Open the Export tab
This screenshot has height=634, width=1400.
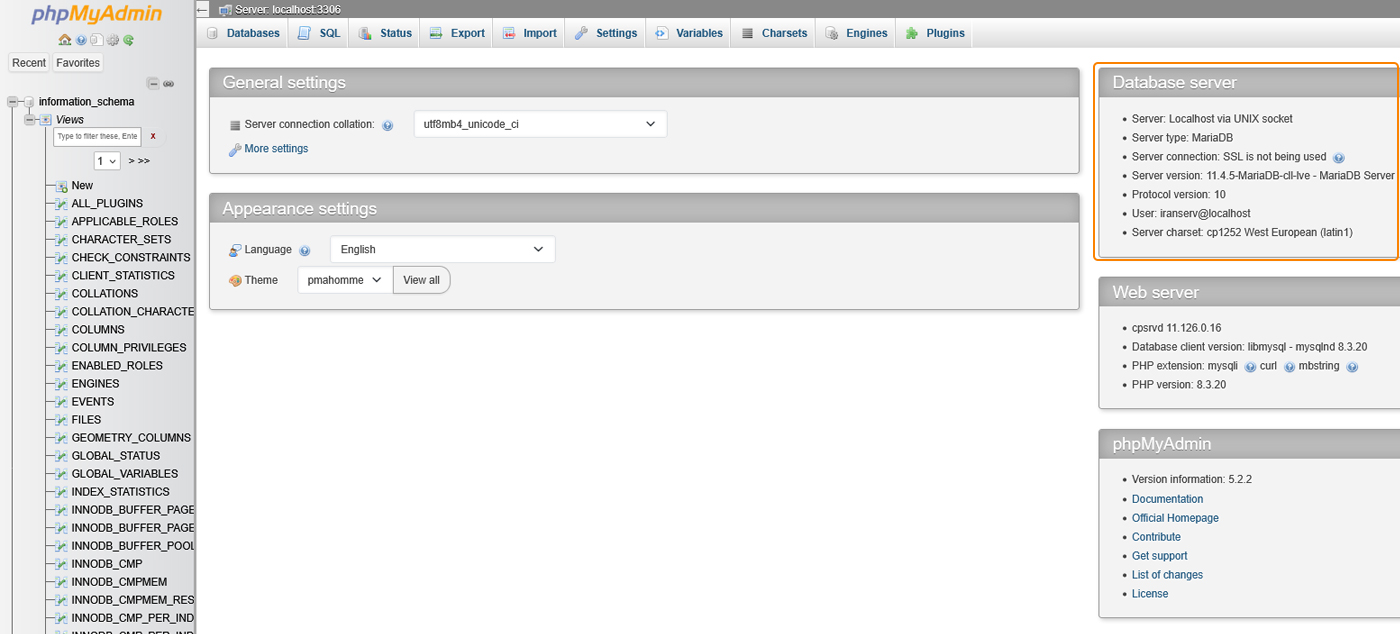pos(457,33)
